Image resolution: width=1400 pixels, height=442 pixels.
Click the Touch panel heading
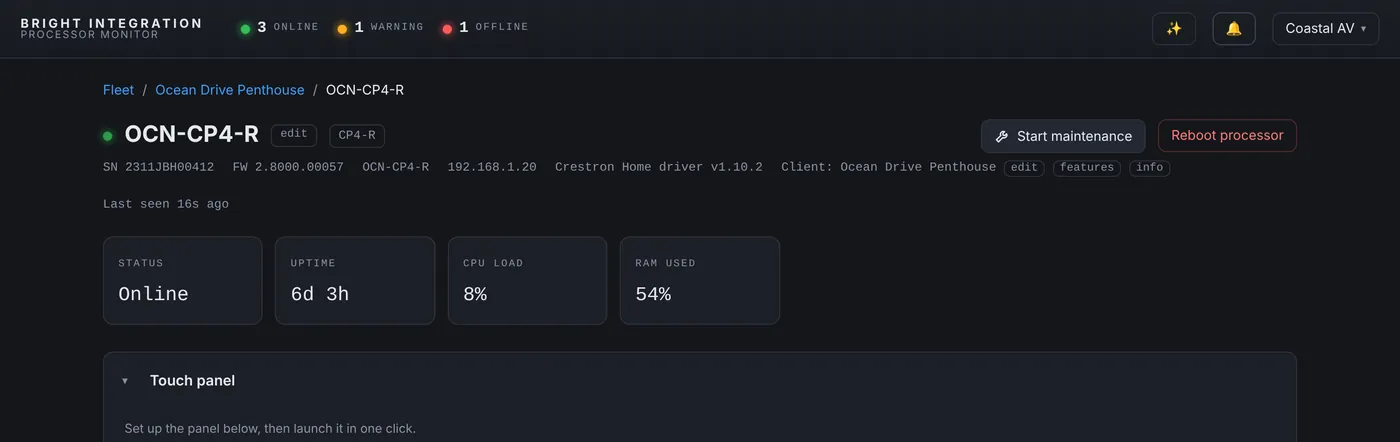coord(192,381)
